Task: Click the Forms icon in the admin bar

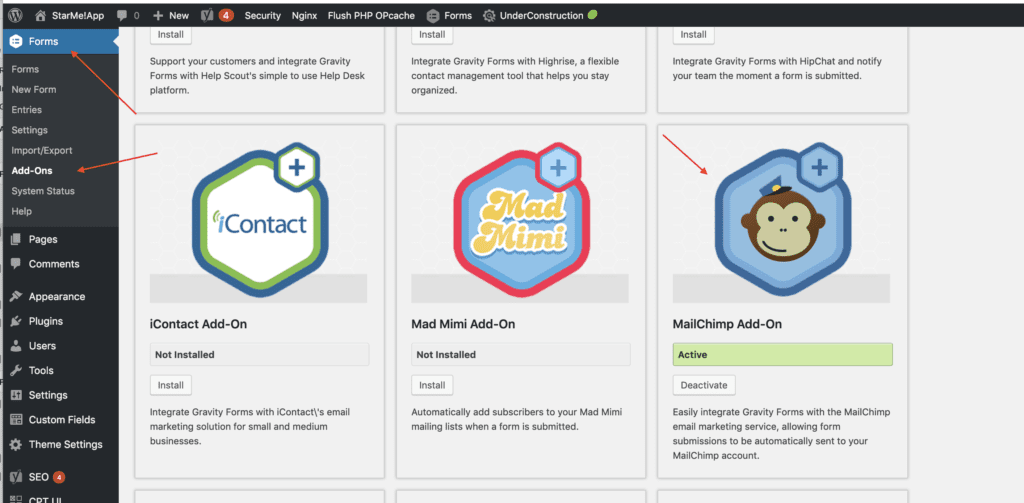Action: click(x=432, y=16)
